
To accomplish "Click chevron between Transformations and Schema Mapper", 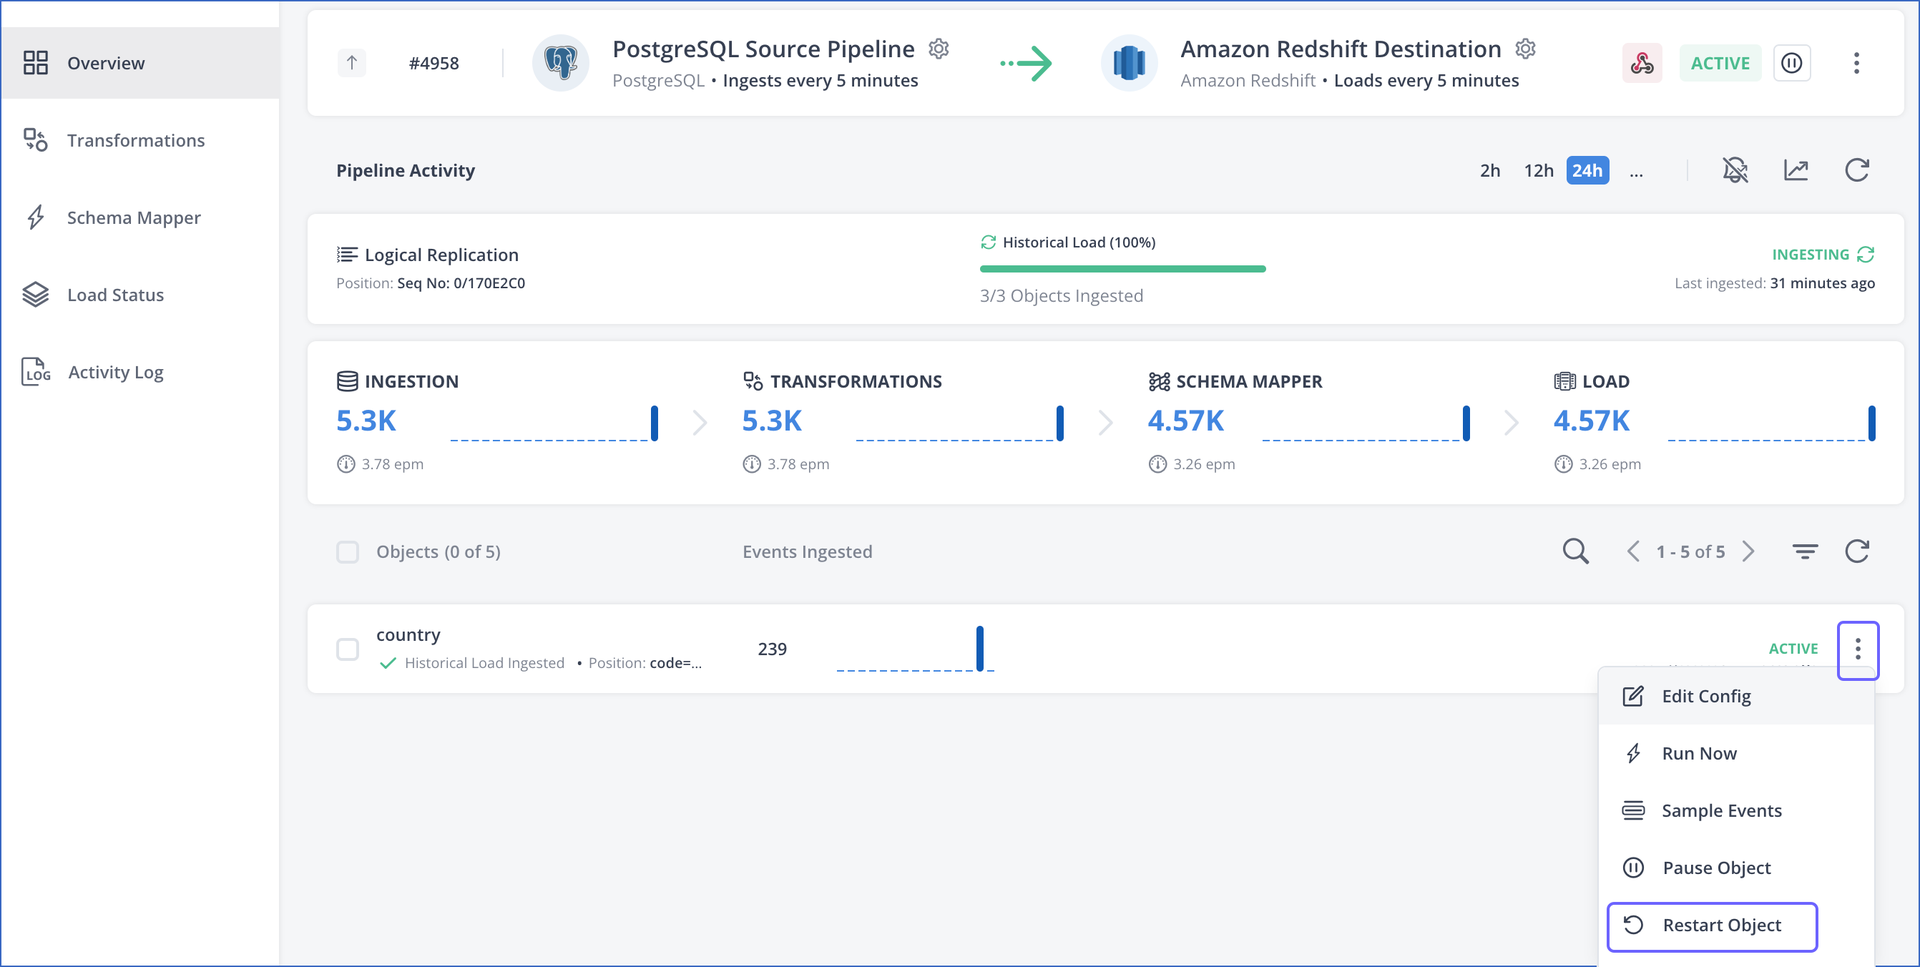I will point(1106,423).
